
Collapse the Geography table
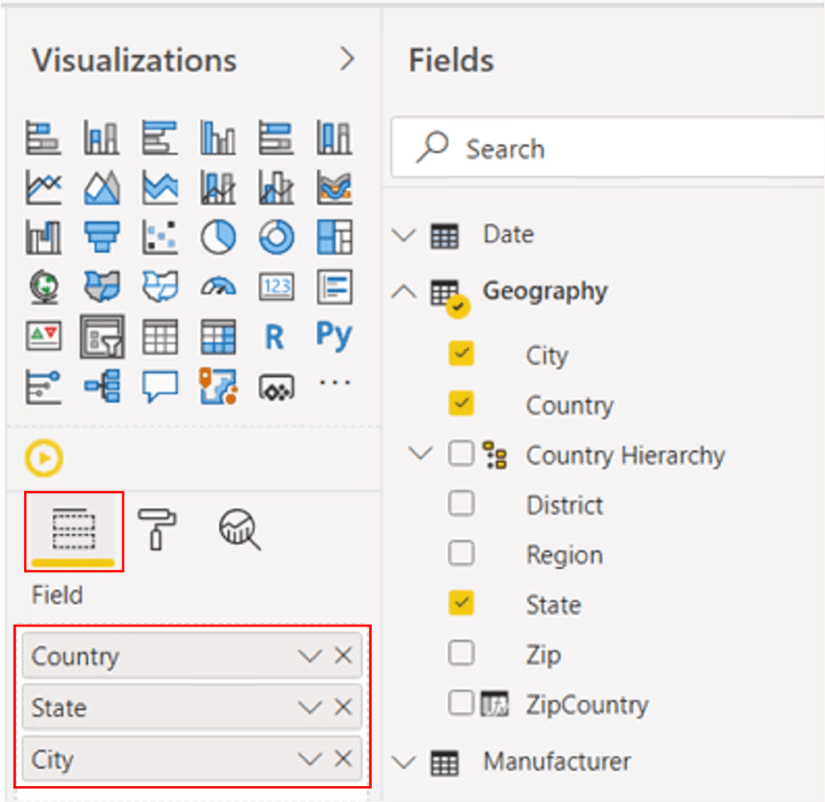coord(404,292)
